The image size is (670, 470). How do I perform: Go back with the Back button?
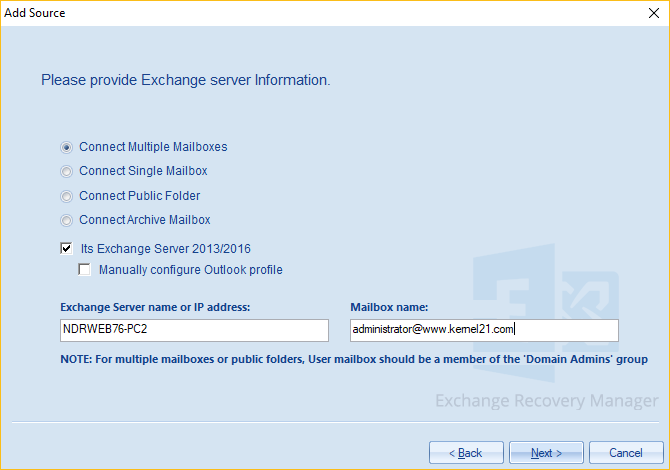[466, 452]
